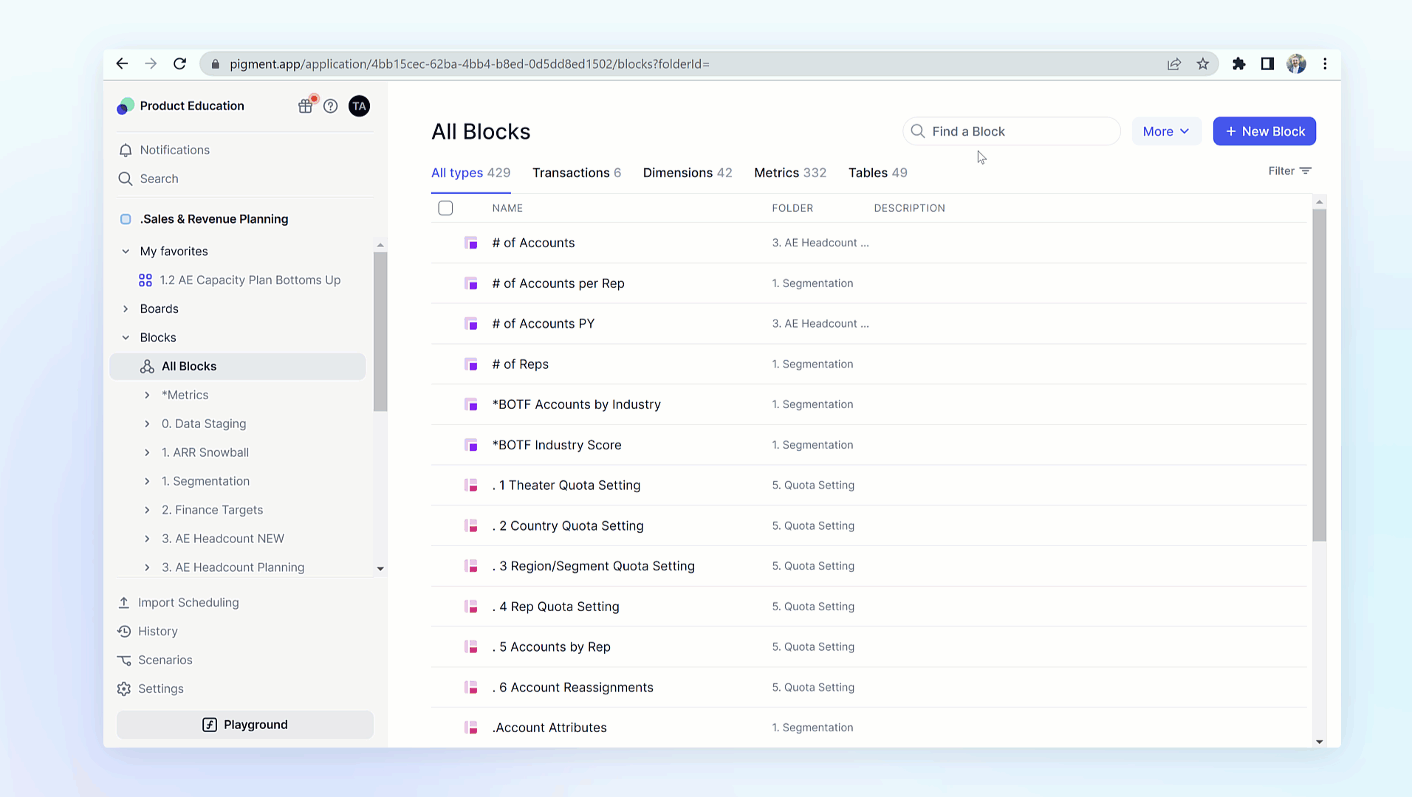The height and width of the screenshot is (797, 1412).
Task: Expand the 1. ARR Snowball folder
Action: 147,452
